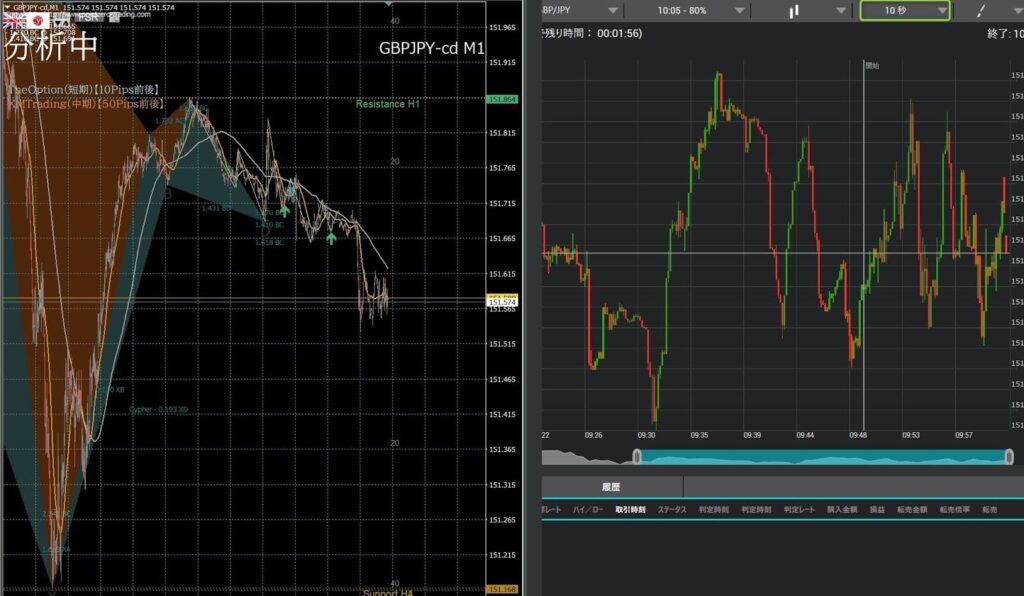Click the 09:30 time axis label
Image resolution: width=1024 pixels, height=596 pixels.
pyautogui.click(x=647, y=435)
